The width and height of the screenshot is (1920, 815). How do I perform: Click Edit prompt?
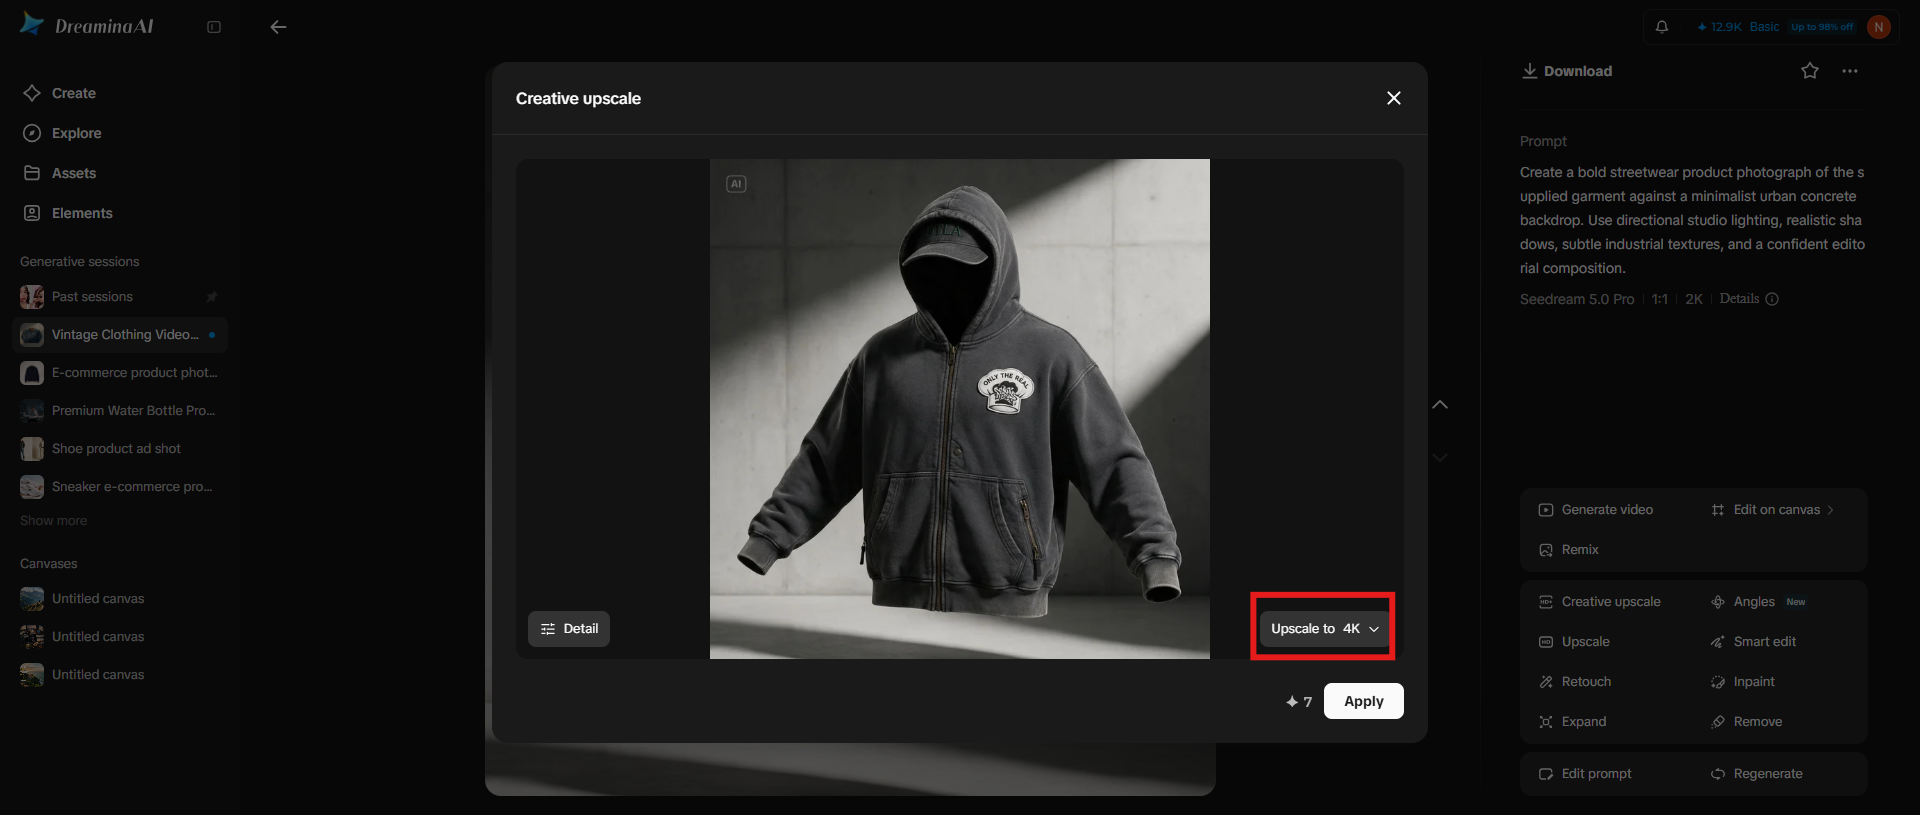pyautogui.click(x=1585, y=774)
